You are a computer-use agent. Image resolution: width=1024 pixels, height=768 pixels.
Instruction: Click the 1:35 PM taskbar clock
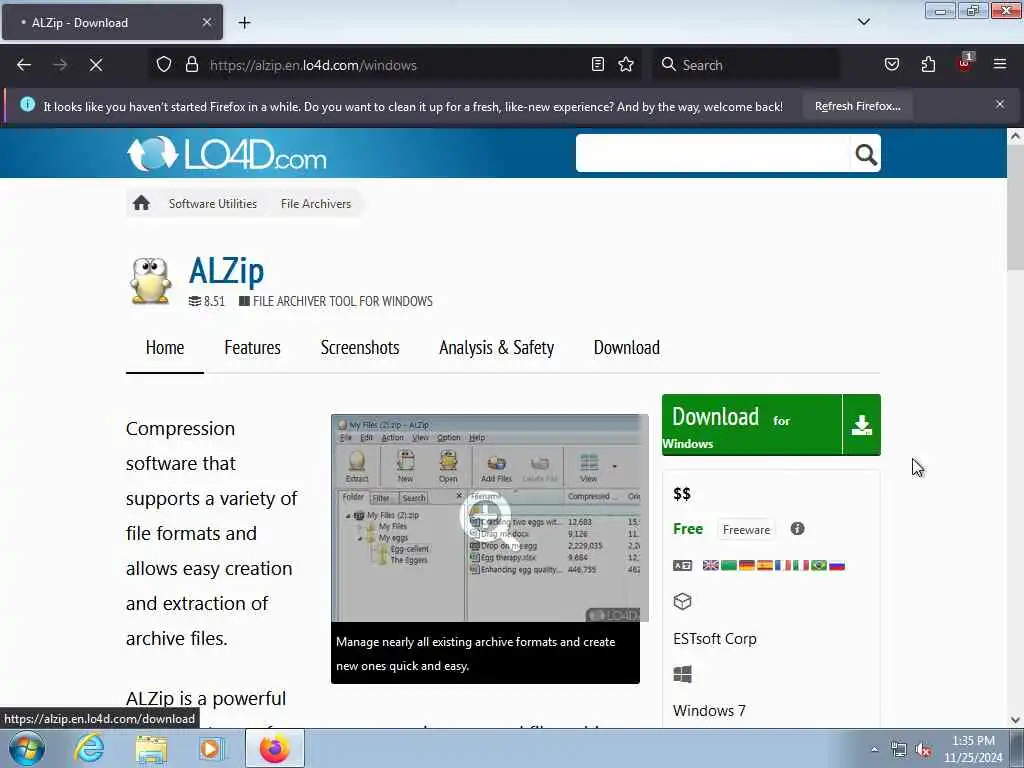click(x=973, y=741)
